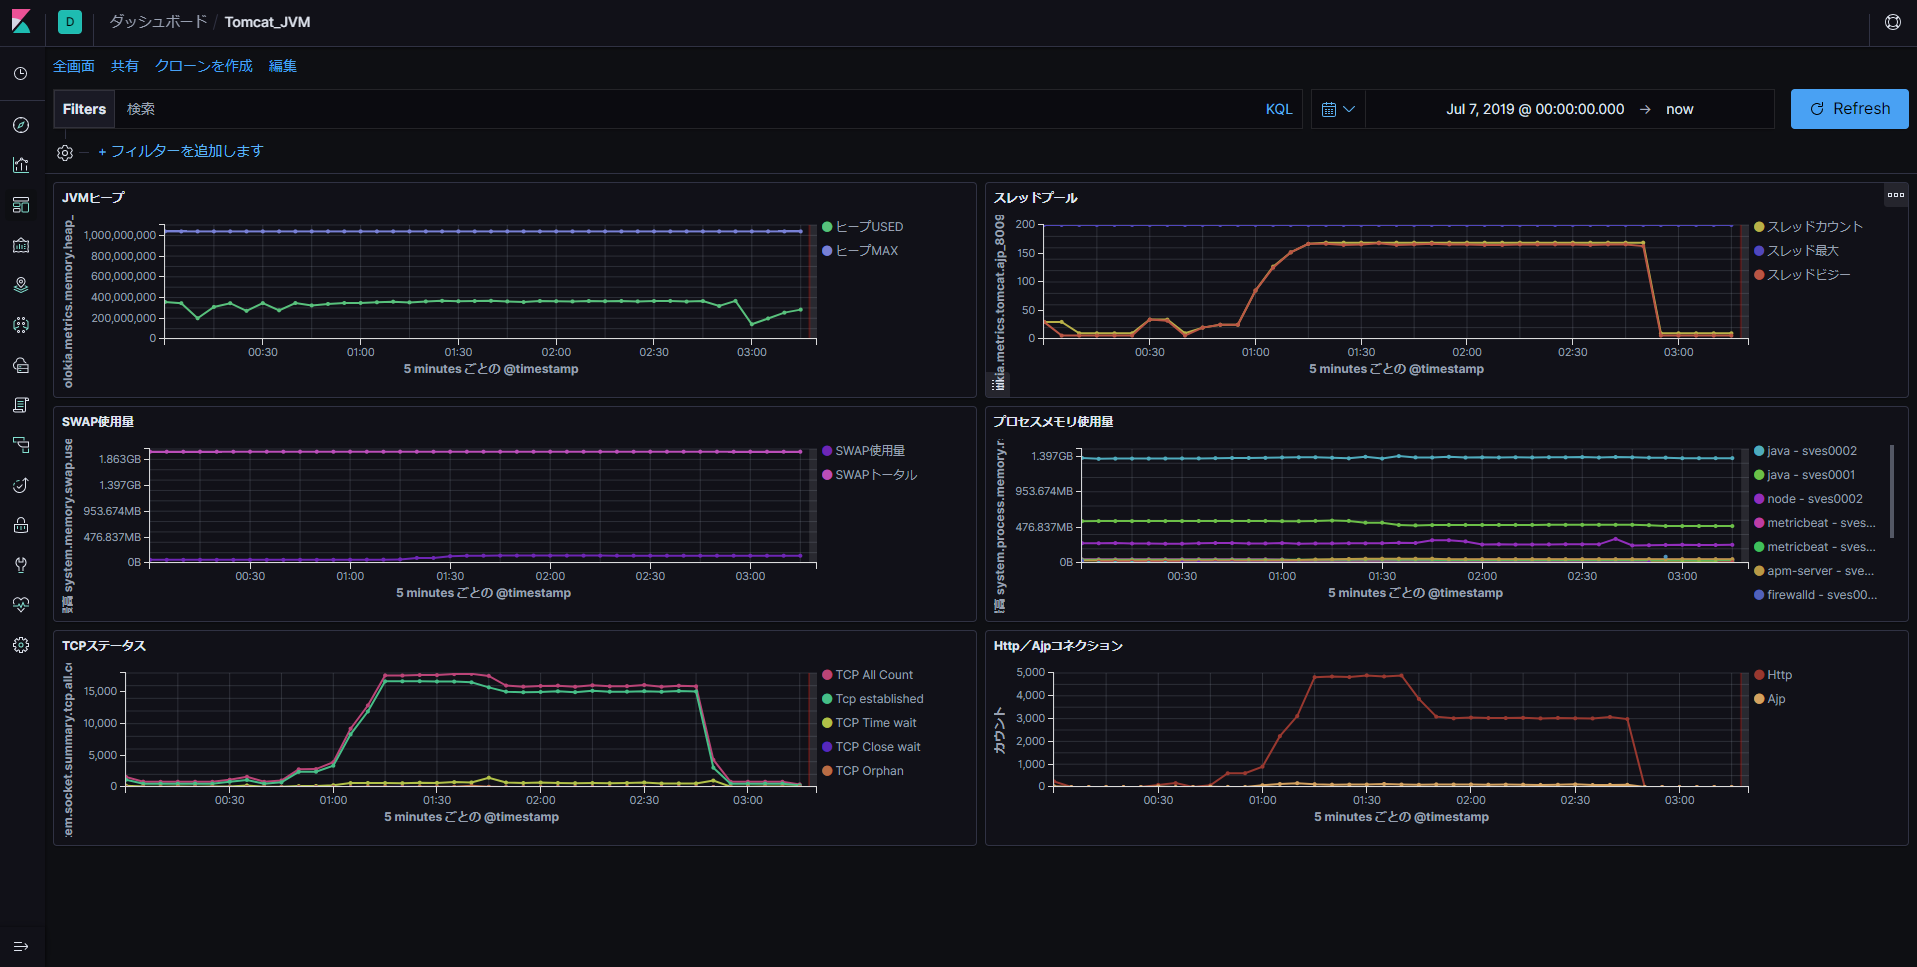This screenshot has height=967, width=1917.
Task: Click 編集 to edit the dashboard
Action: [x=282, y=66]
